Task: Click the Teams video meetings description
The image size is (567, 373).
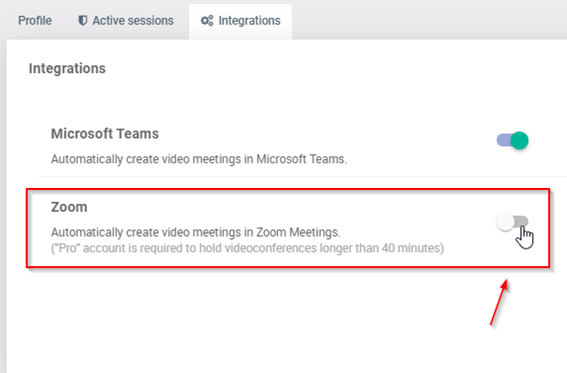Action: tap(199, 159)
